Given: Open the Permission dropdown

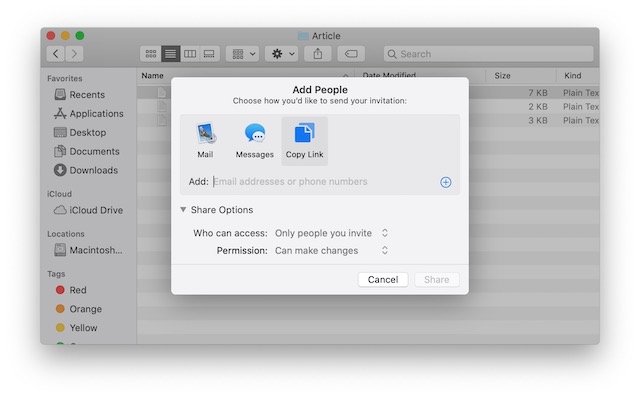Looking at the screenshot, I should point(331,251).
